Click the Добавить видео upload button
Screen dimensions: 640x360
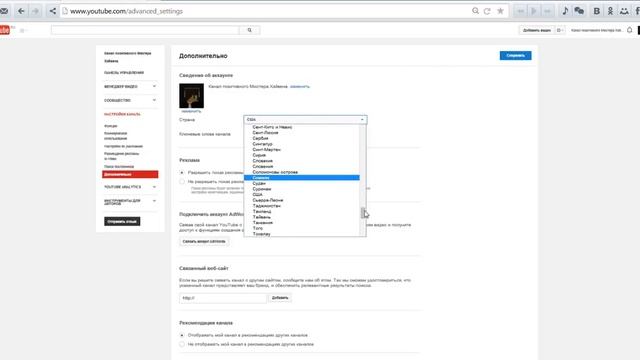point(536,30)
